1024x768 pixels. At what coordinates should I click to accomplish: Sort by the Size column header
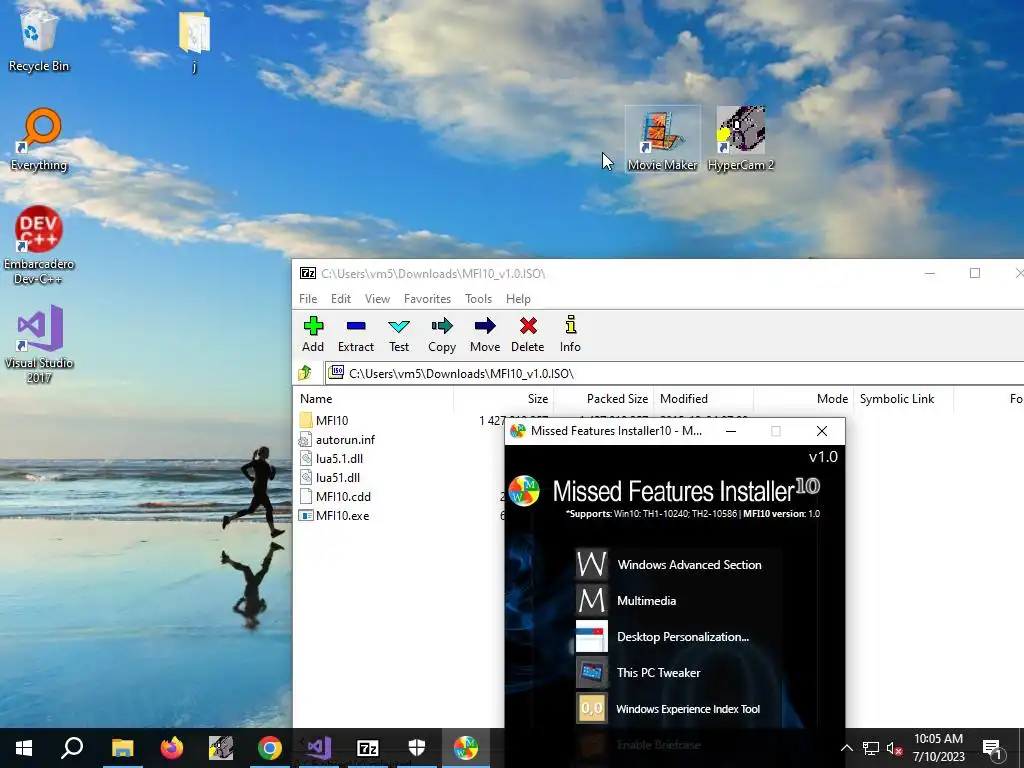pos(504,398)
